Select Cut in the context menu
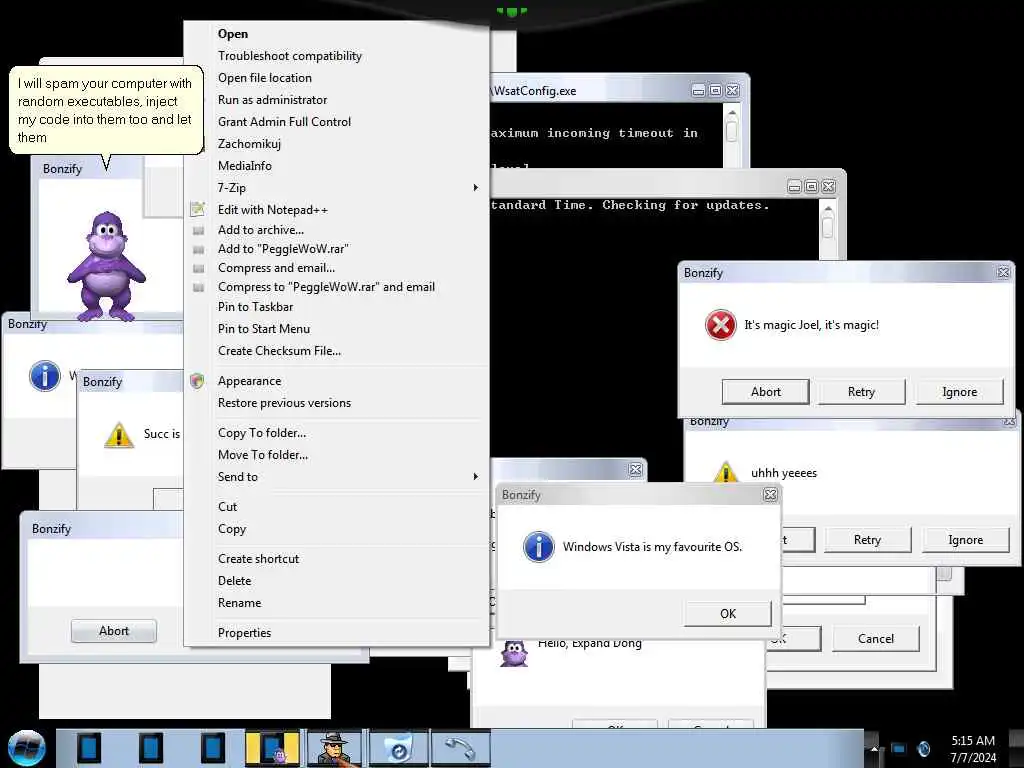Image resolution: width=1024 pixels, height=768 pixels. (x=337, y=507)
